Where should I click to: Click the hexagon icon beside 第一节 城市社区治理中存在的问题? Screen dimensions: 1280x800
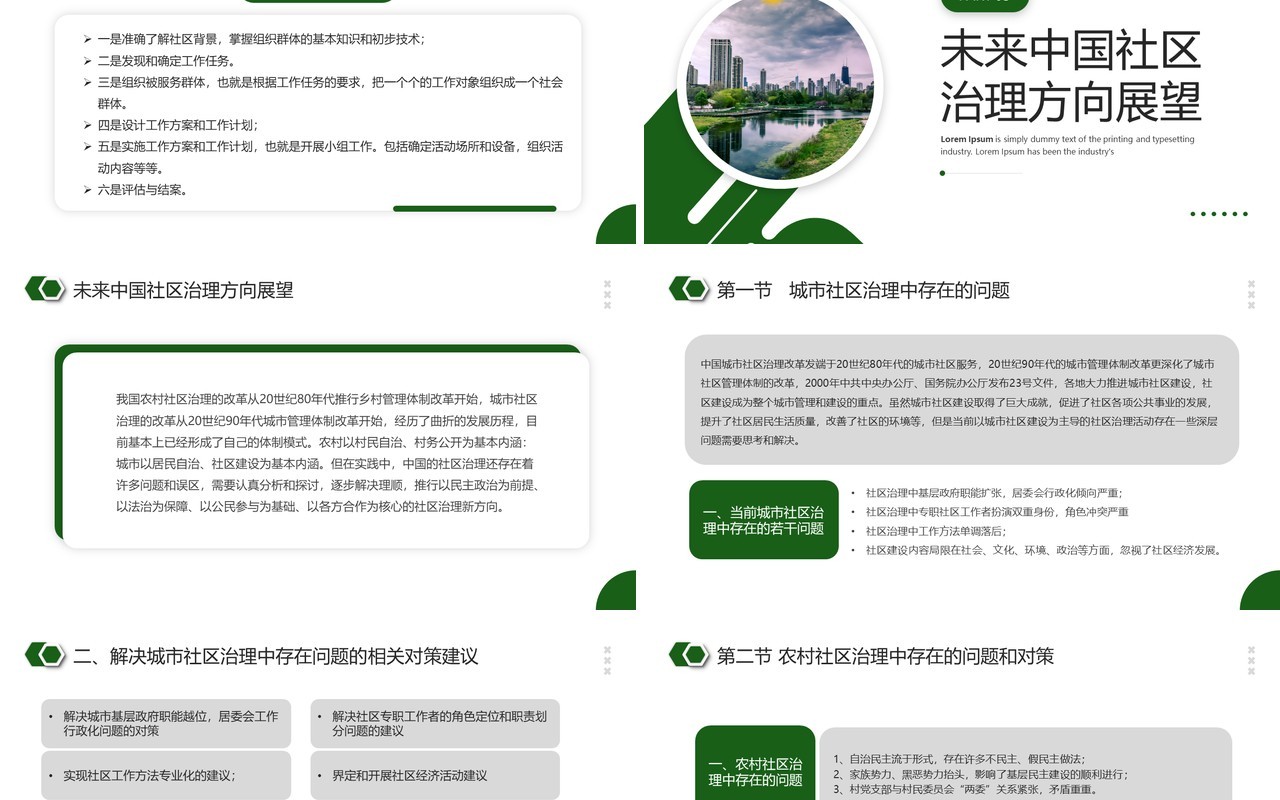click(688, 289)
